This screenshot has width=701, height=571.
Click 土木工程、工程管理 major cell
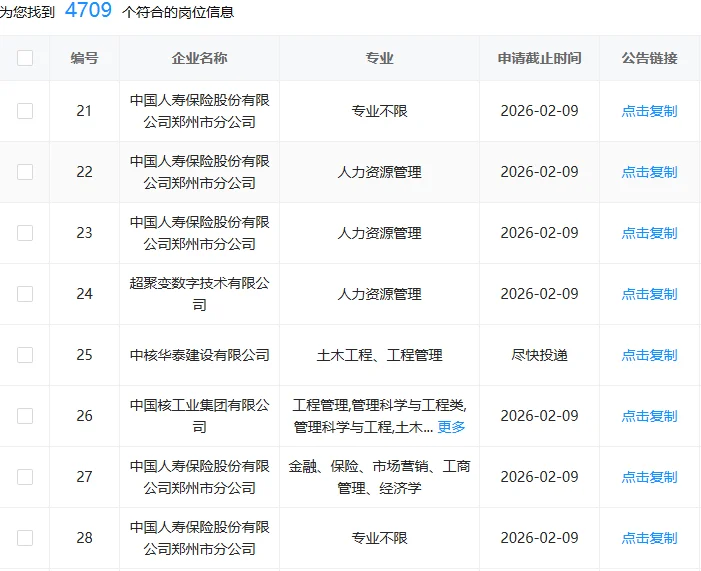379,355
